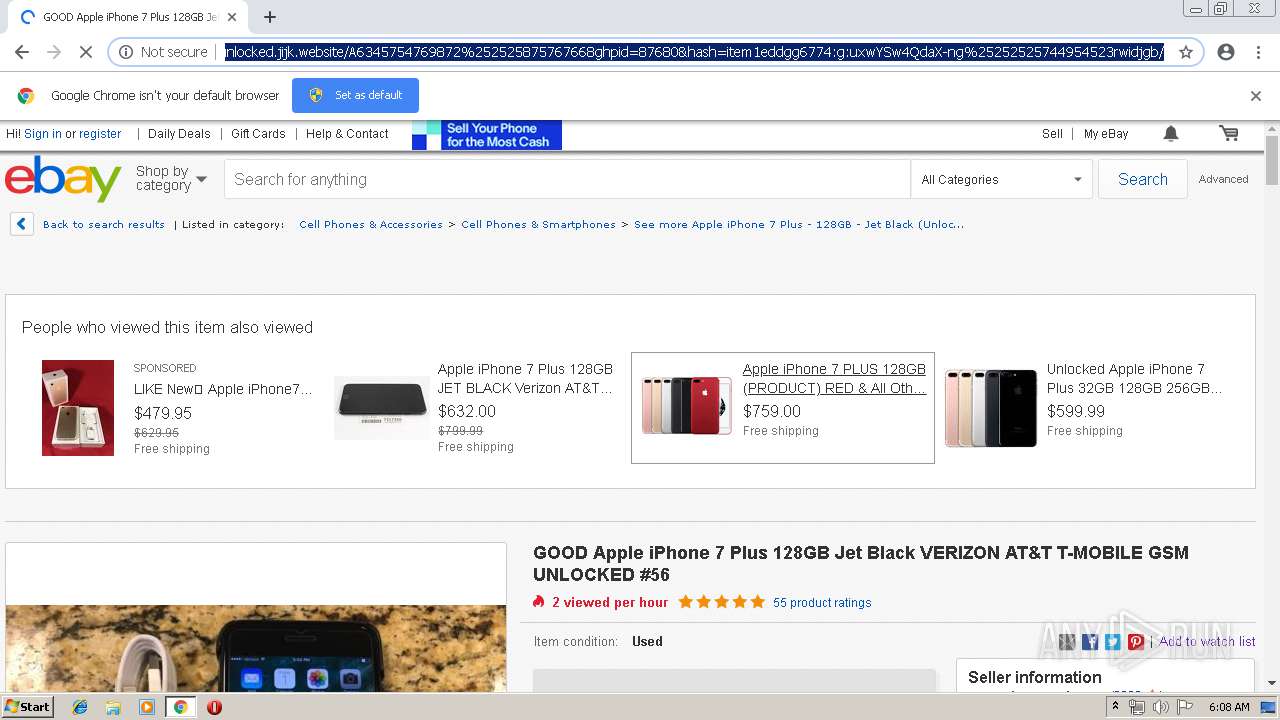Open Opera from taskbar
The height and width of the screenshot is (720, 1280).
214,707
